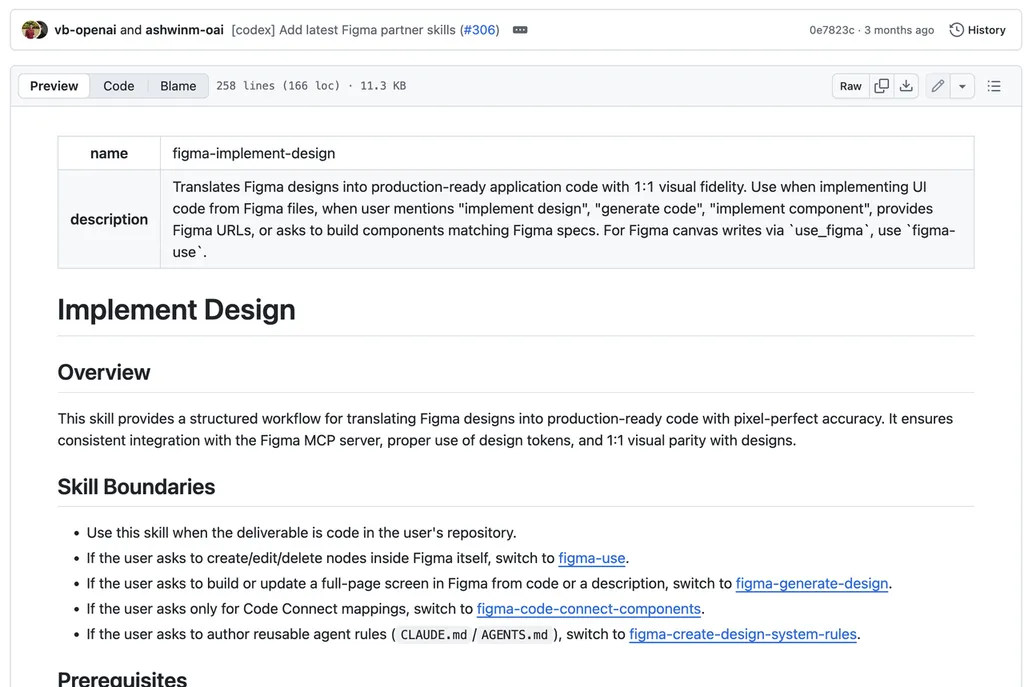Viewport: 1024px width, 687px height.
Task: Follow the figma-use link
Action: 592,558
